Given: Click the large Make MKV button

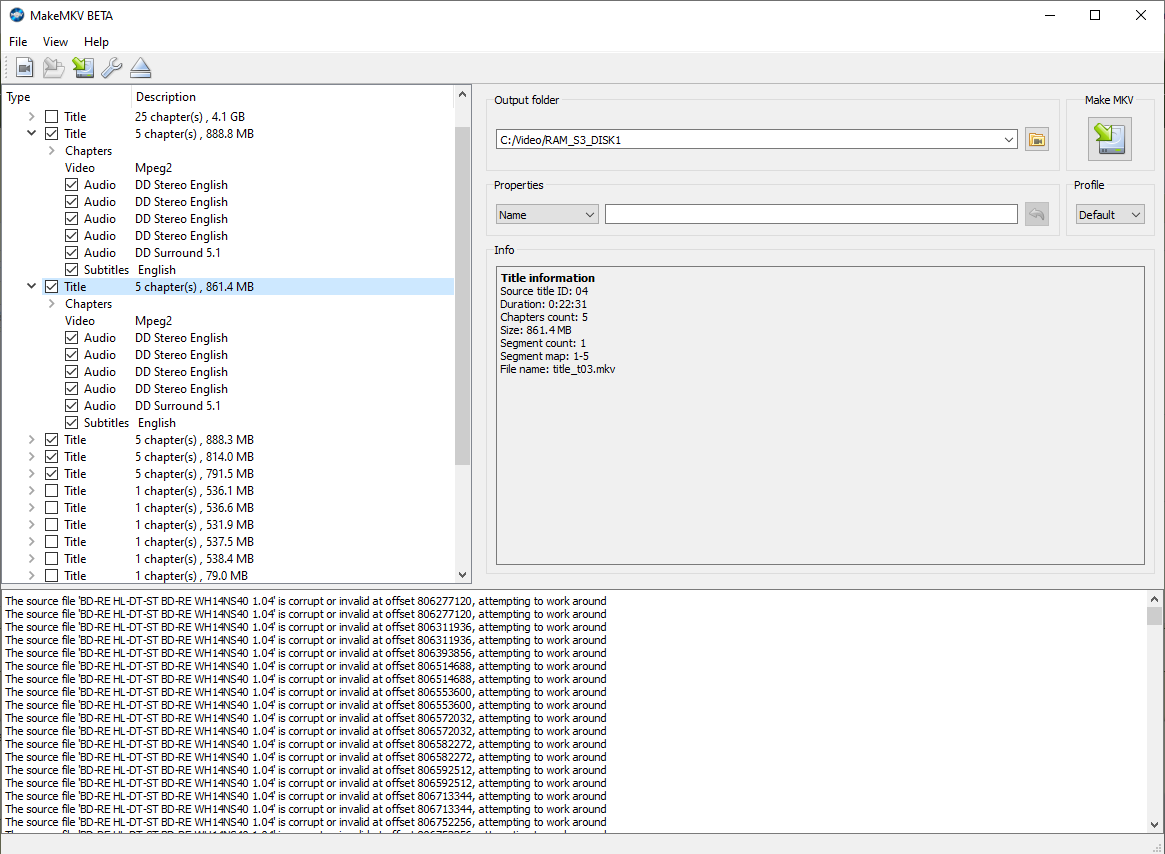Looking at the screenshot, I should tap(1110, 139).
